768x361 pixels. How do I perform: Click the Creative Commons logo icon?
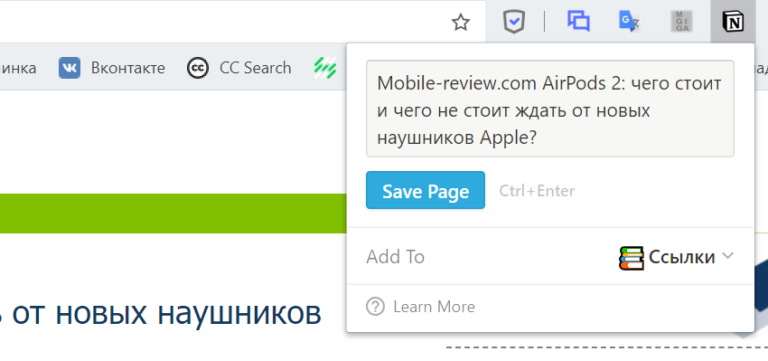point(198,68)
